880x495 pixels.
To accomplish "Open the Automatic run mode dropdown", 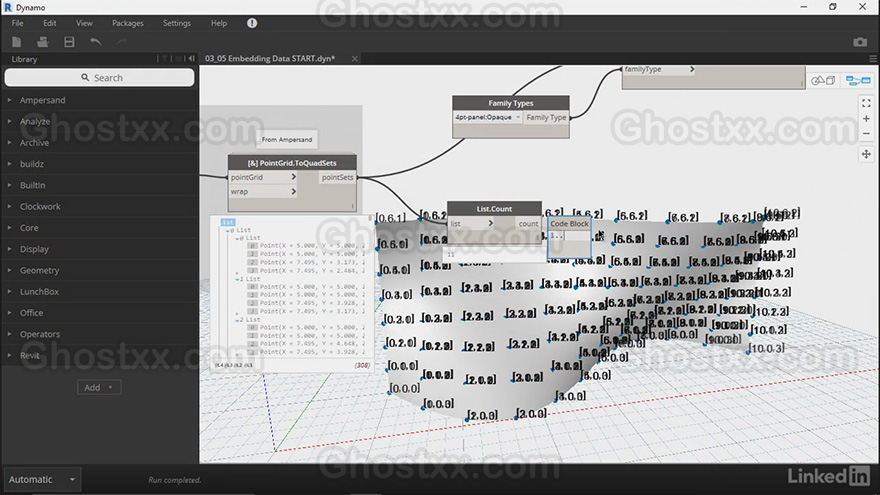I will click(42, 479).
